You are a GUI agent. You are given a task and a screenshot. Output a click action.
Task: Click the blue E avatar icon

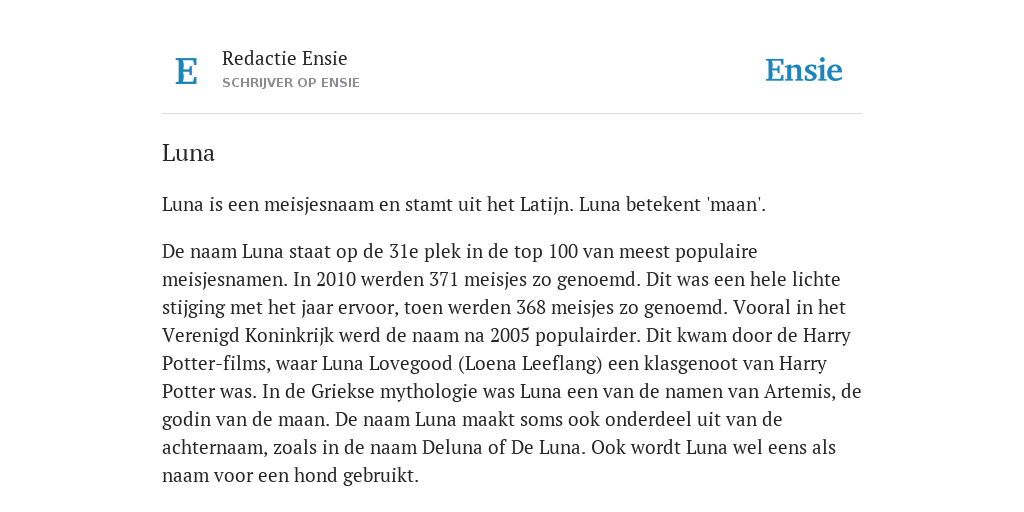click(x=186, y=71)
